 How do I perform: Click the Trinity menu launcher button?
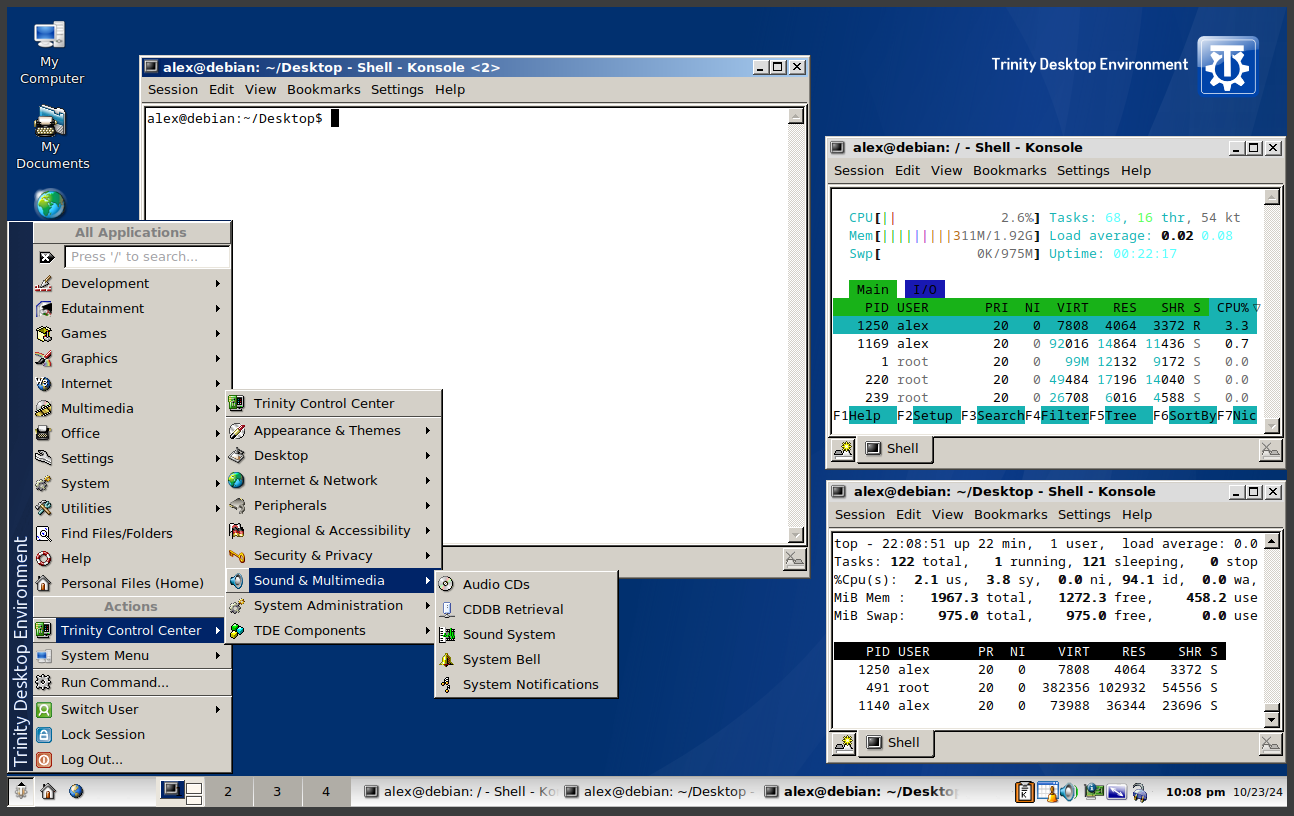click(x=20, y=792)
